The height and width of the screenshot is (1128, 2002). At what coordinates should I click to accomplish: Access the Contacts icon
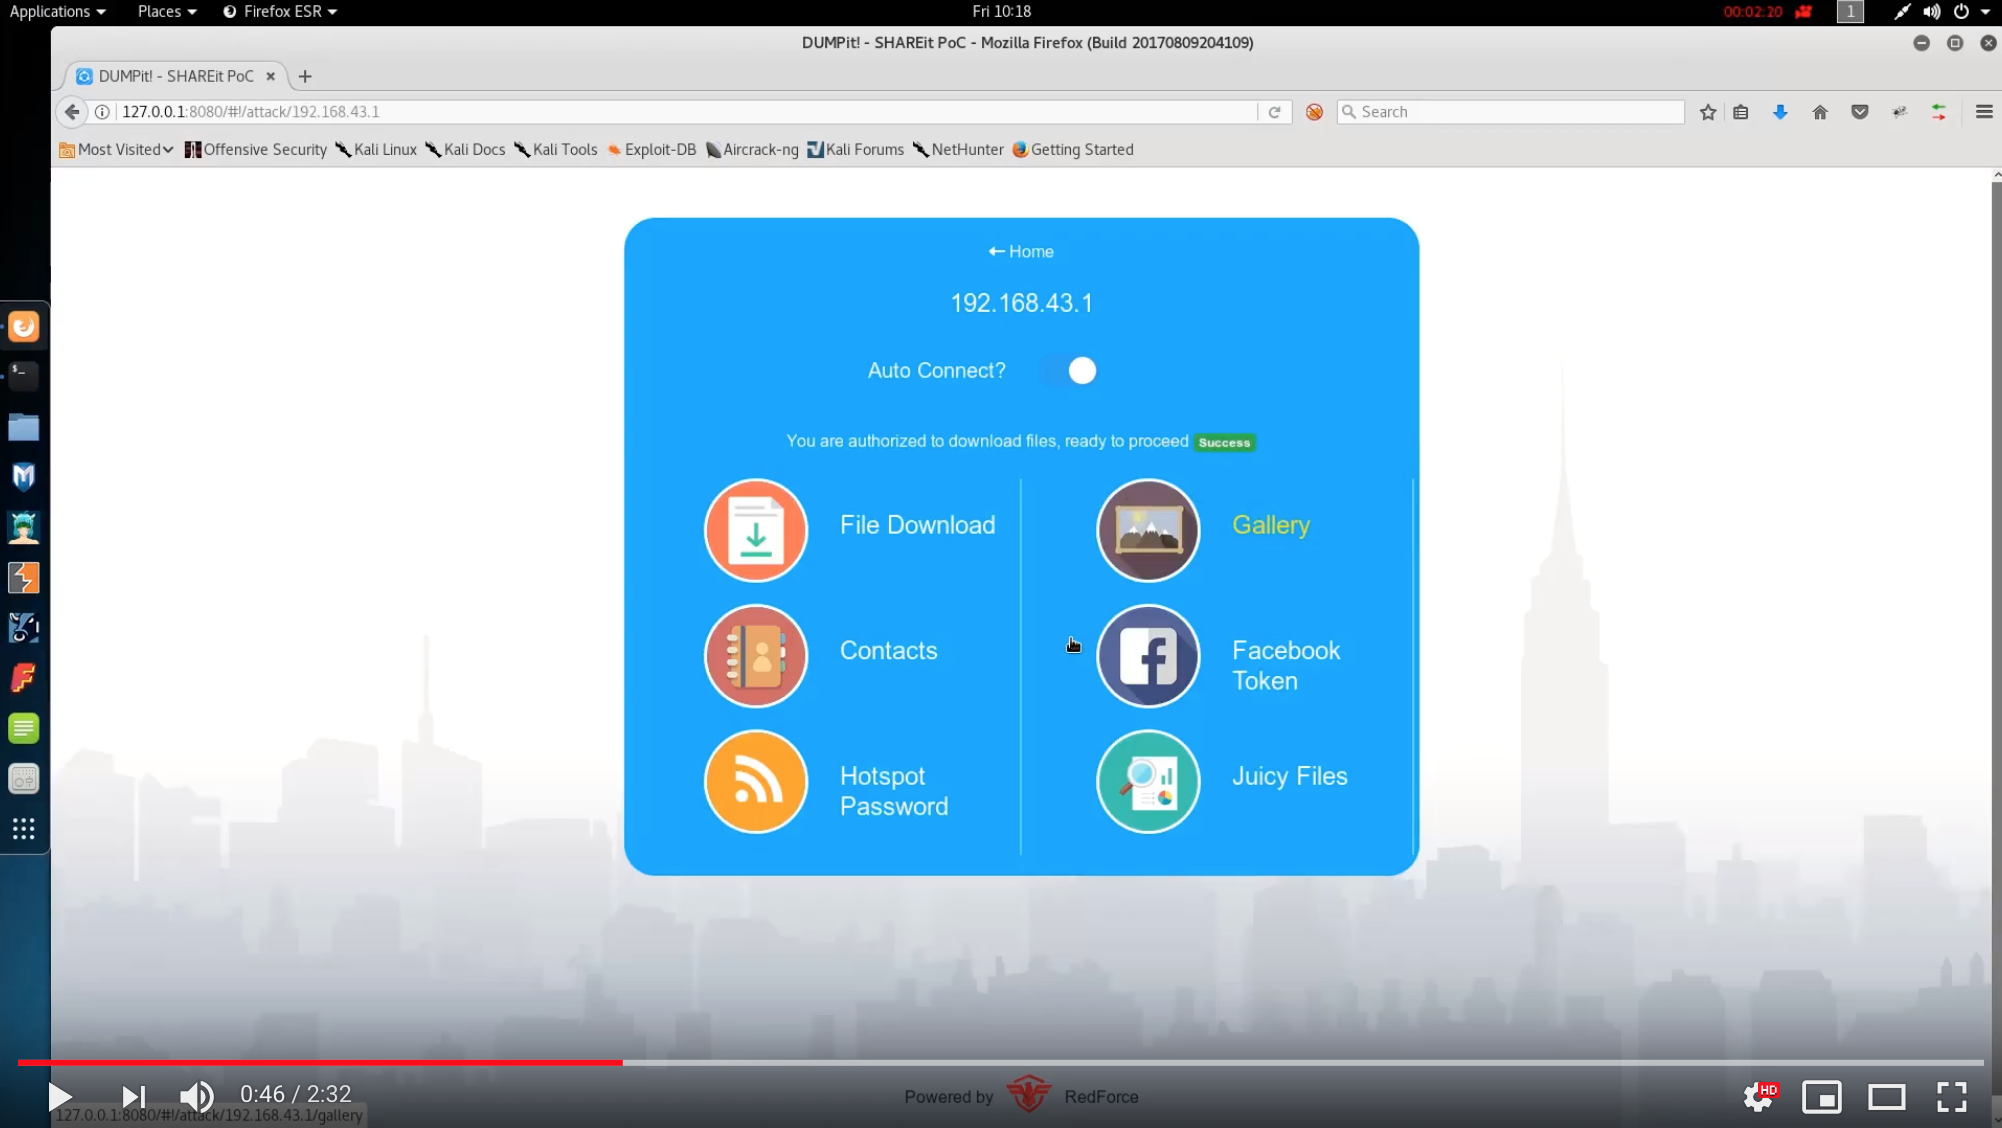click(x=755, y=655)
